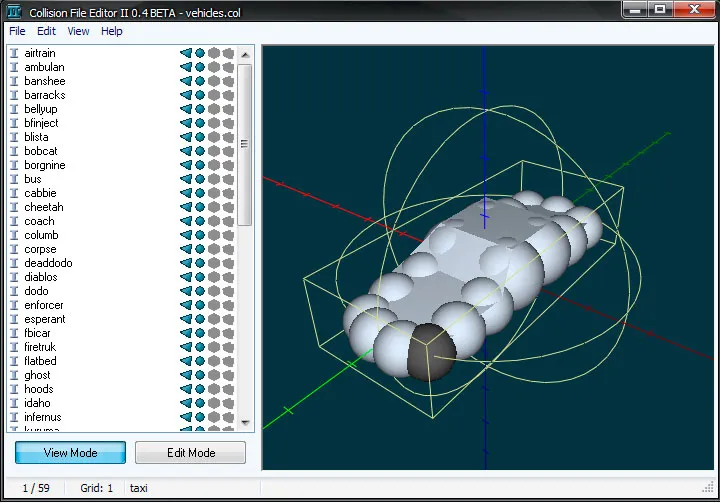Viewport: 720px width, 503px height.
Task: Click the teal triangle icon for airtrain
Action: tap(185, 53)
